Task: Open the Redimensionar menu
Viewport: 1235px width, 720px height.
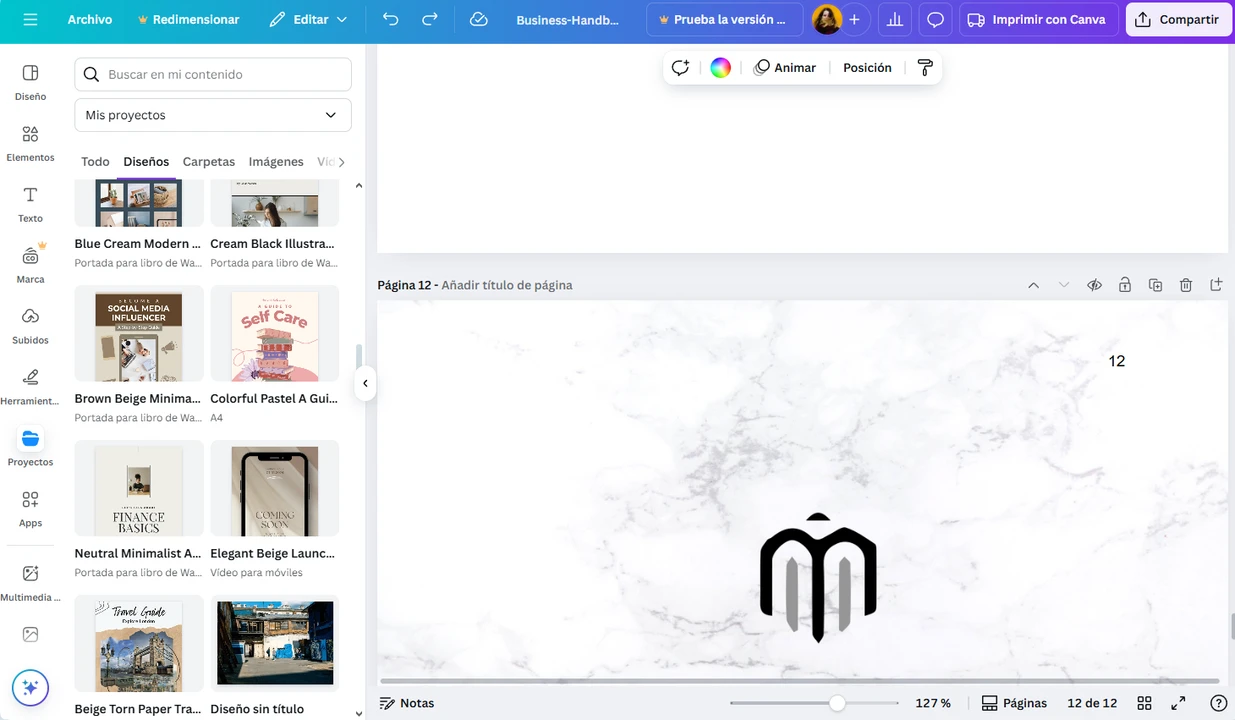Action: coord(188,20)
